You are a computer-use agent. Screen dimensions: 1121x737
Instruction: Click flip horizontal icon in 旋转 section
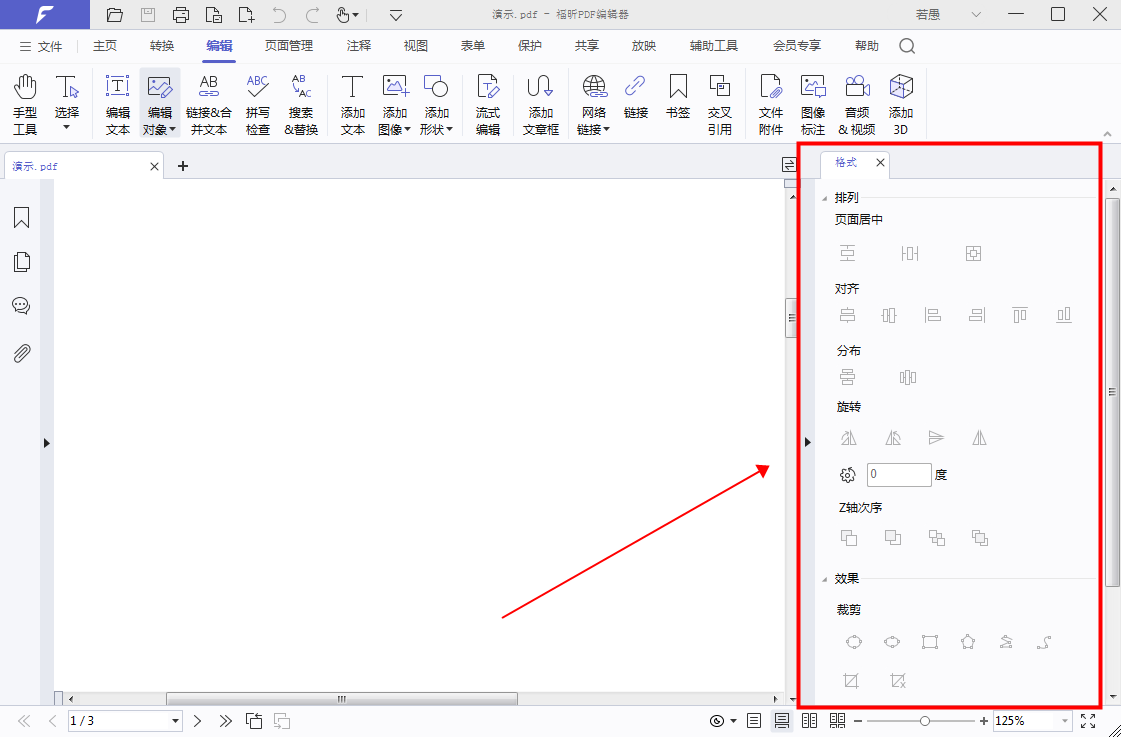point(979,437)
